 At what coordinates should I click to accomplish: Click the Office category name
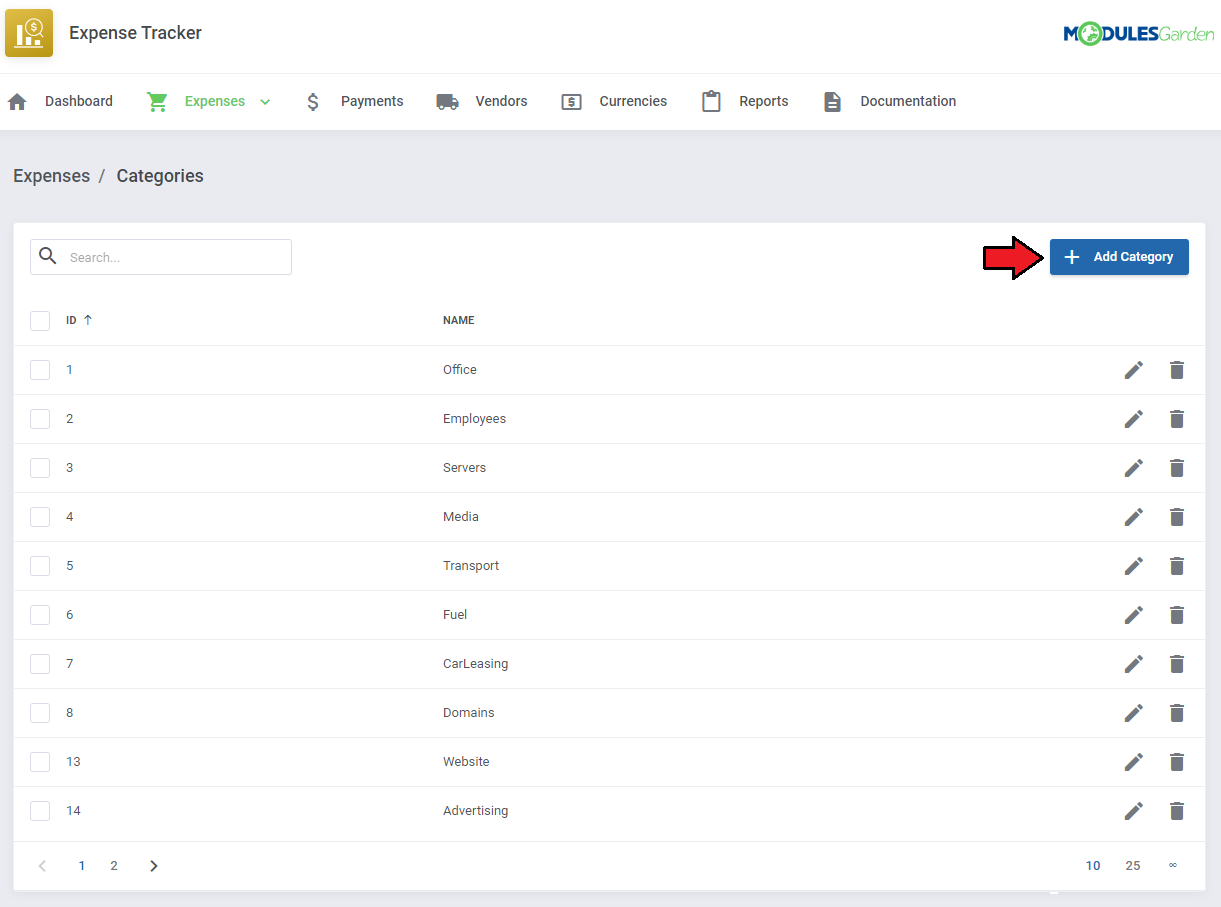tap(460, 370)
